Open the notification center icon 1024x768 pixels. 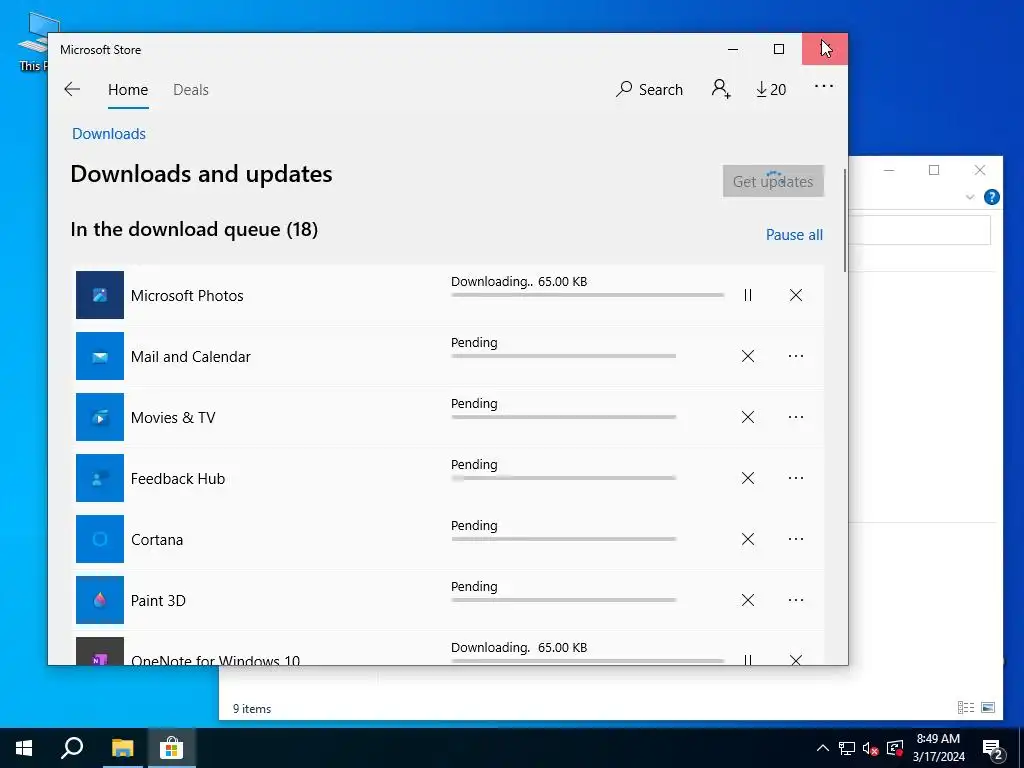coord(993,748)
